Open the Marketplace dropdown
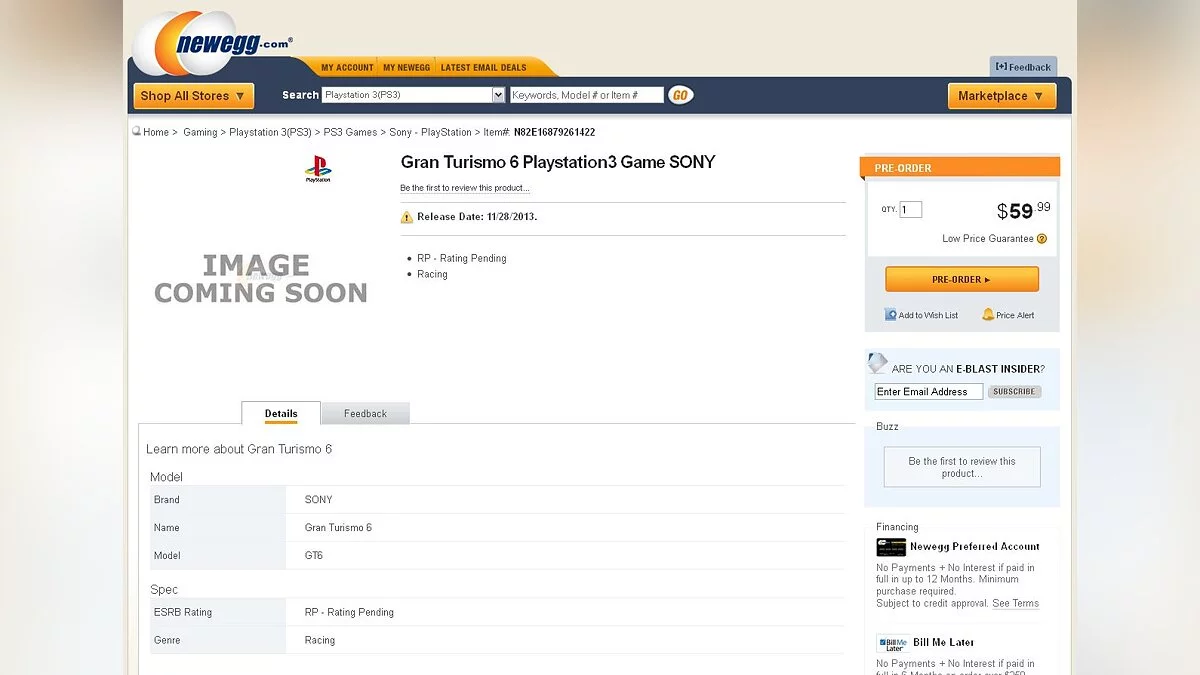This screenshot has height=675, width=1200. [x=1002, y=96]
